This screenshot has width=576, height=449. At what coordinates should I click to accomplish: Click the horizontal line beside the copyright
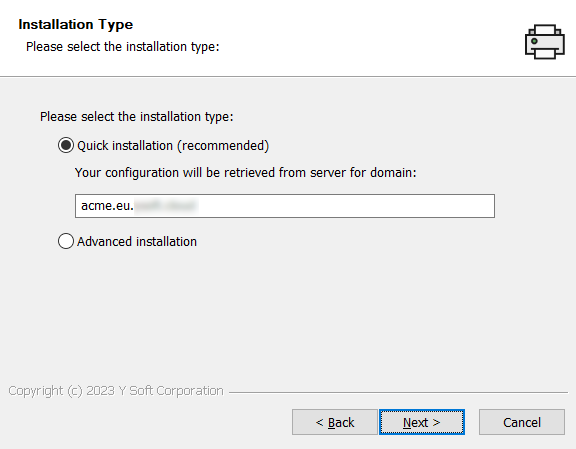tap(398, 392)
